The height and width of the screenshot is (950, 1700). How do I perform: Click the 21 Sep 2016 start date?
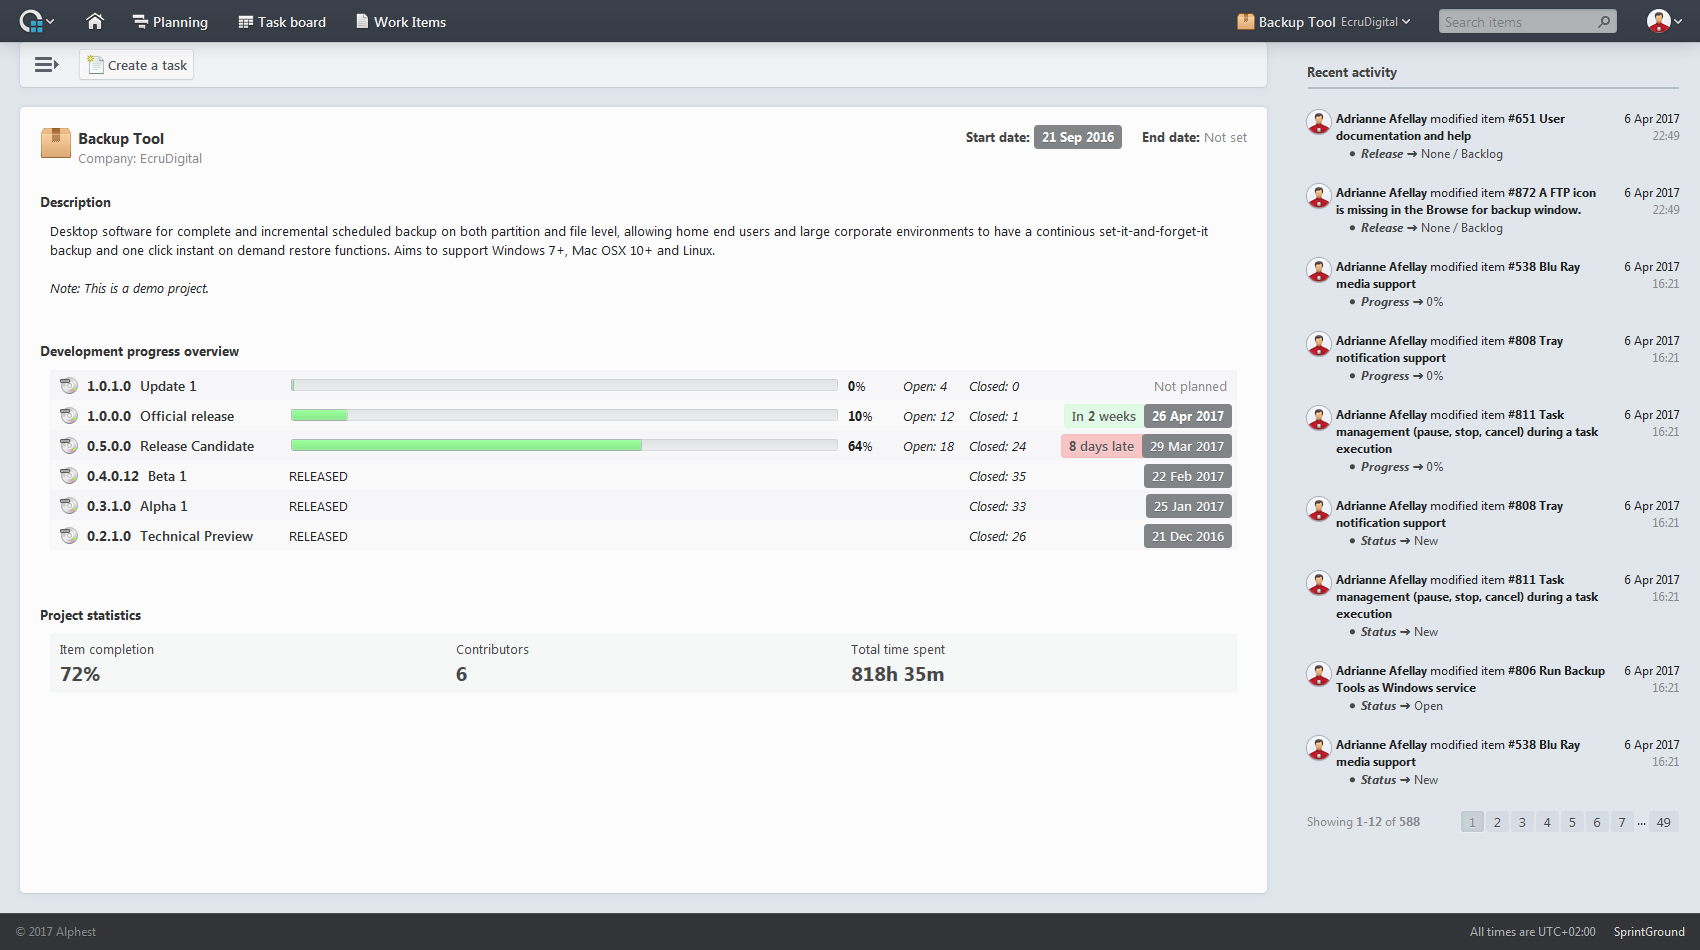[1078, 137]
